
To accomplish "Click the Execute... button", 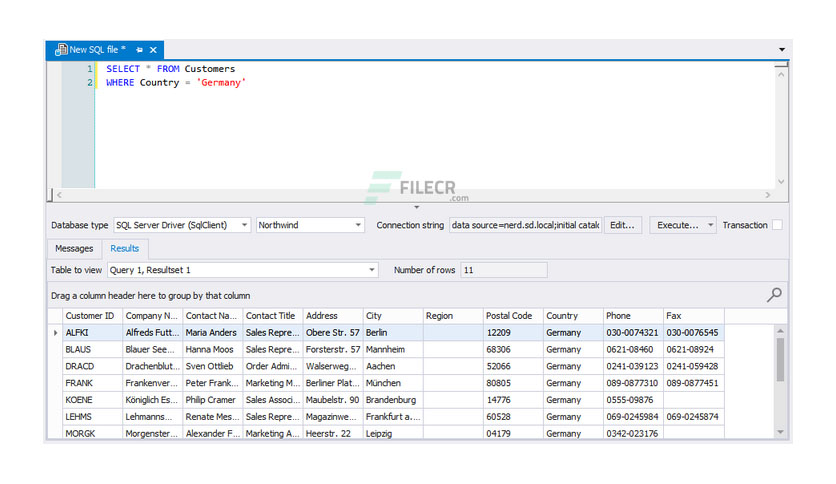I will click(x=677, y=225).
